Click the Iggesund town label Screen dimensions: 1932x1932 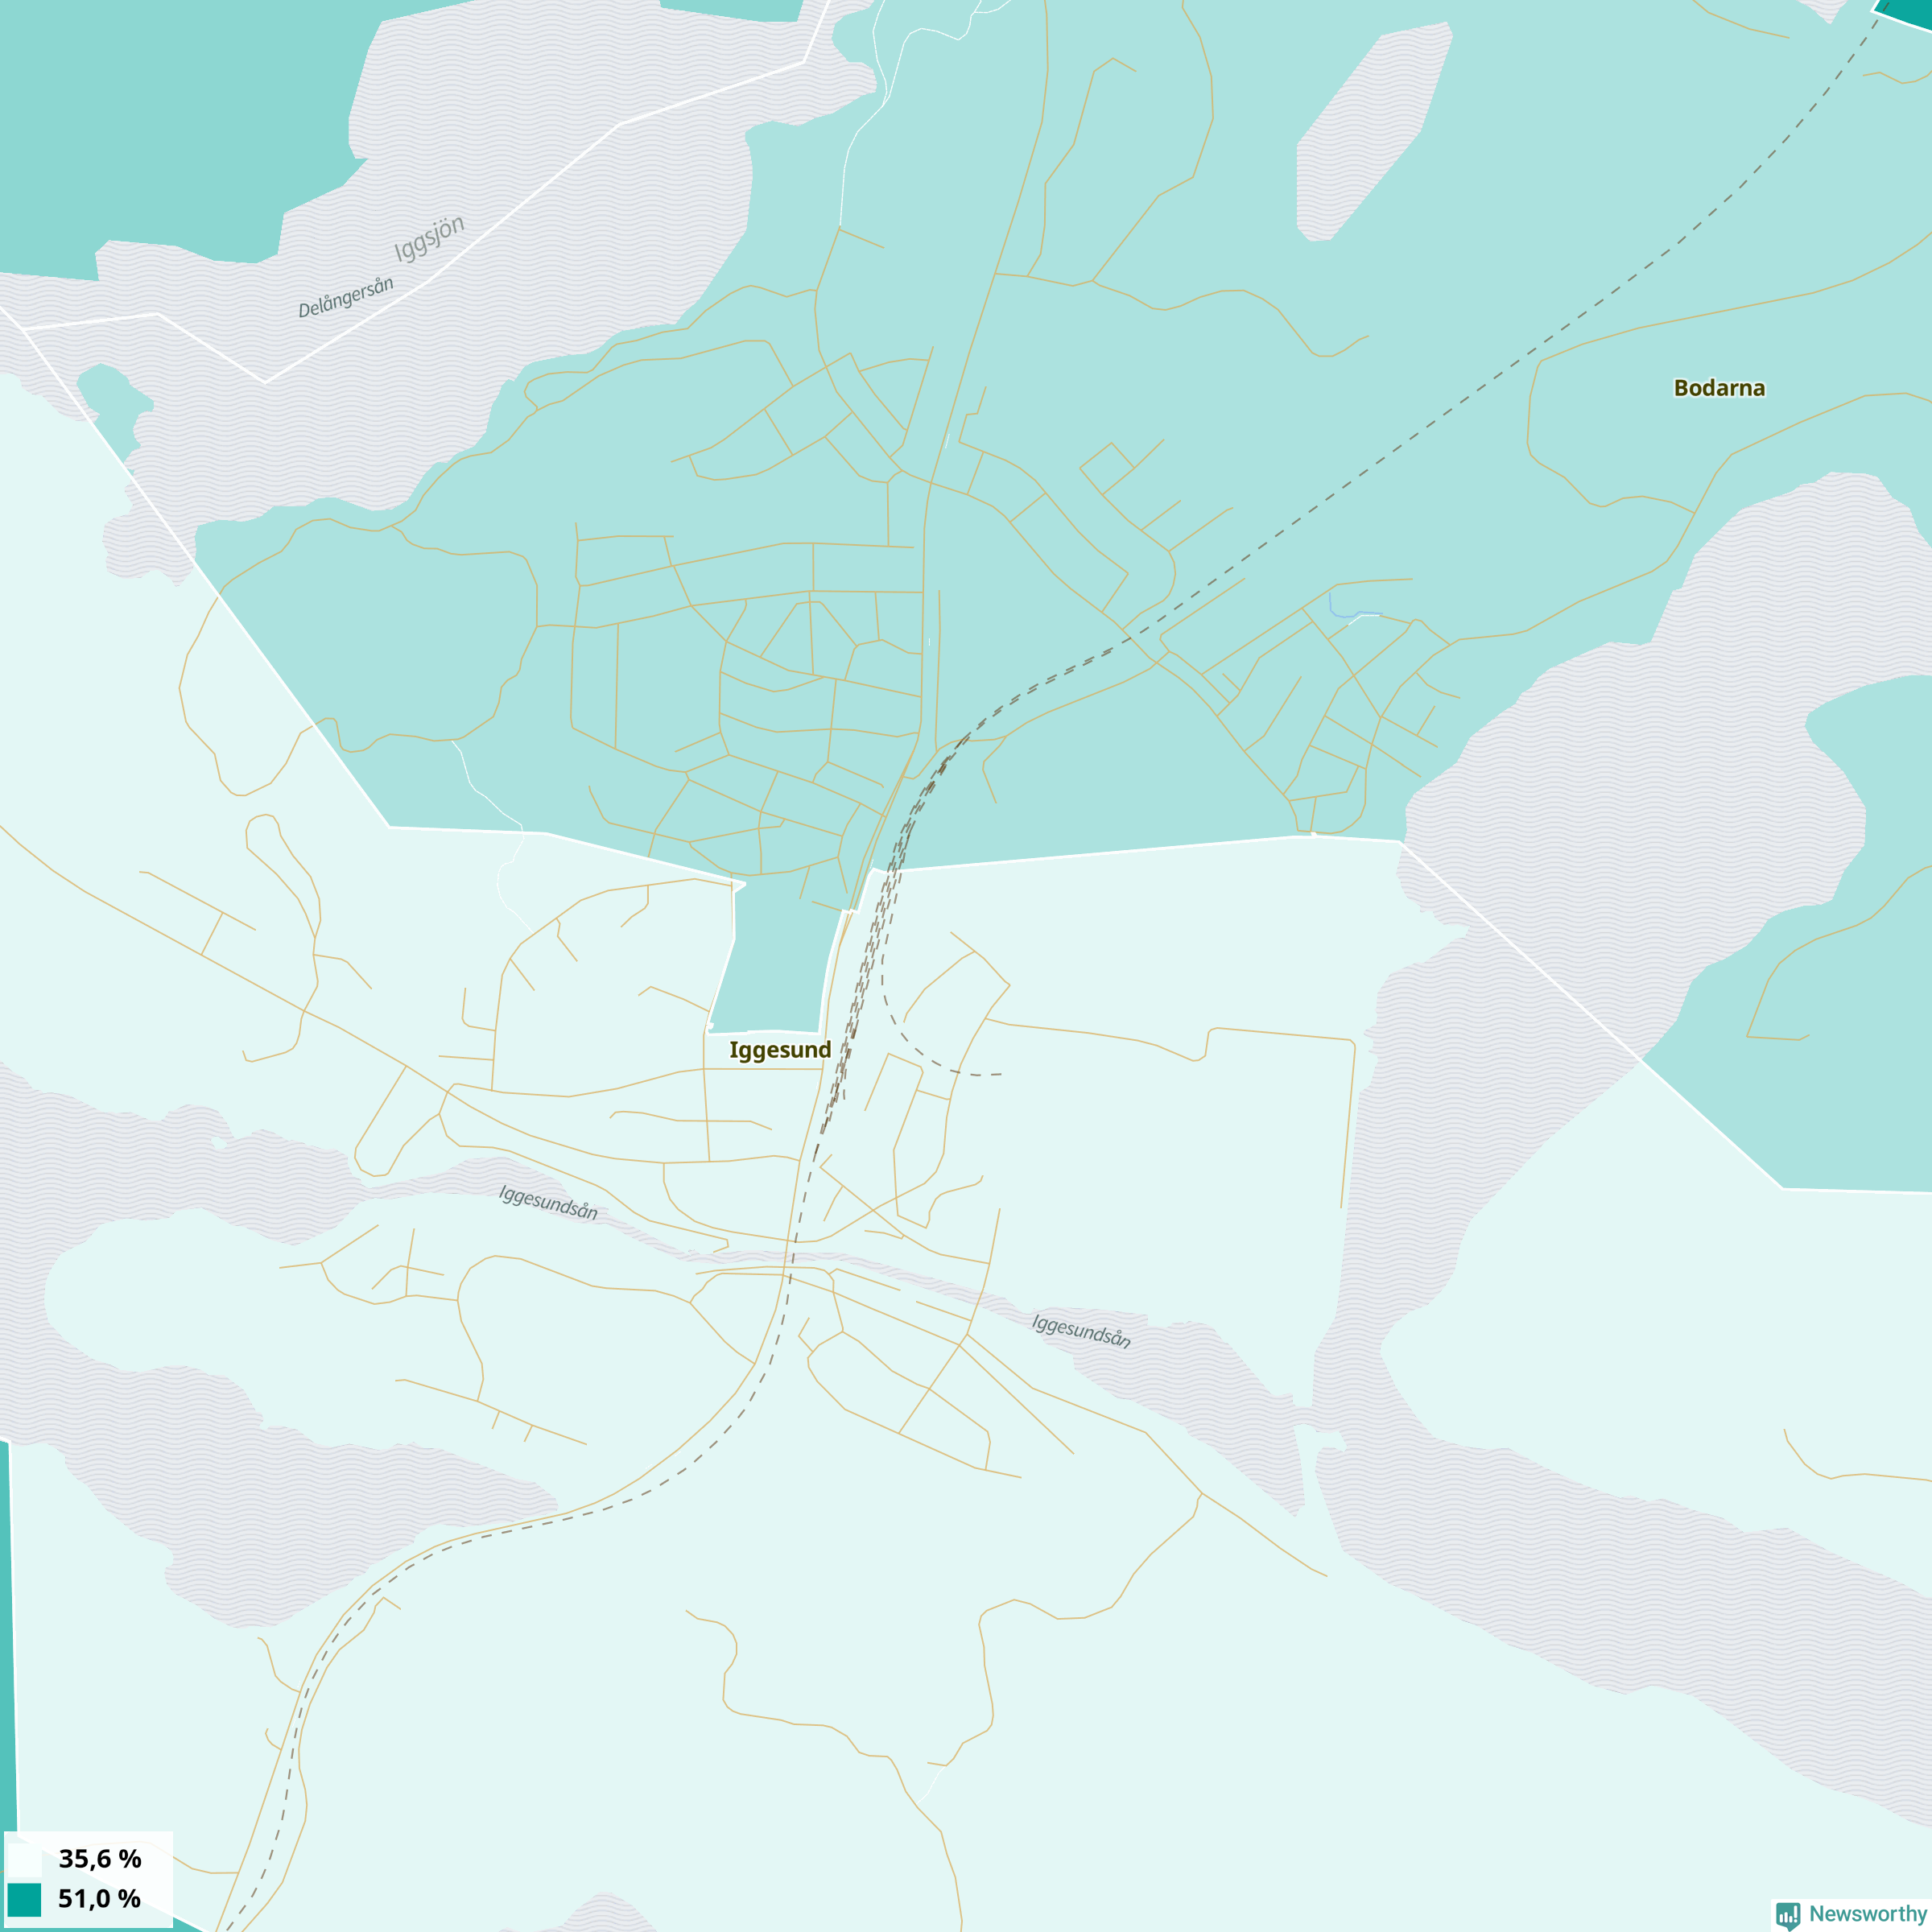click(780, 1050)
